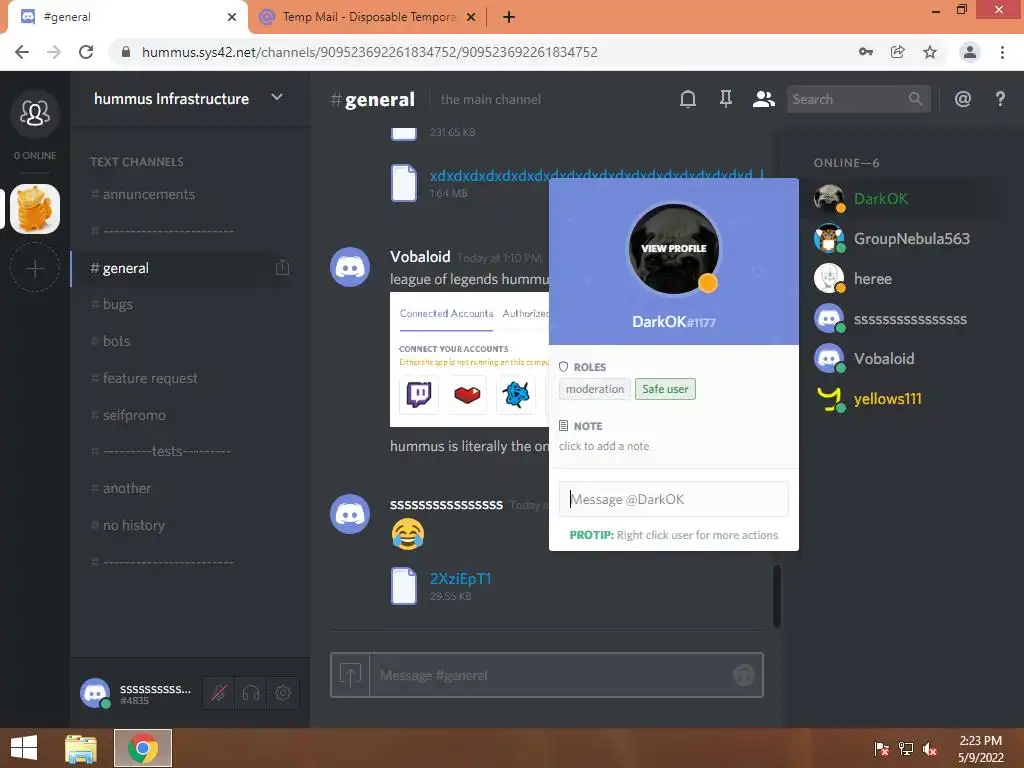Screen dimensions: 1024x768
Task: Show pinned messages pin icon
Action: point(726,99)
